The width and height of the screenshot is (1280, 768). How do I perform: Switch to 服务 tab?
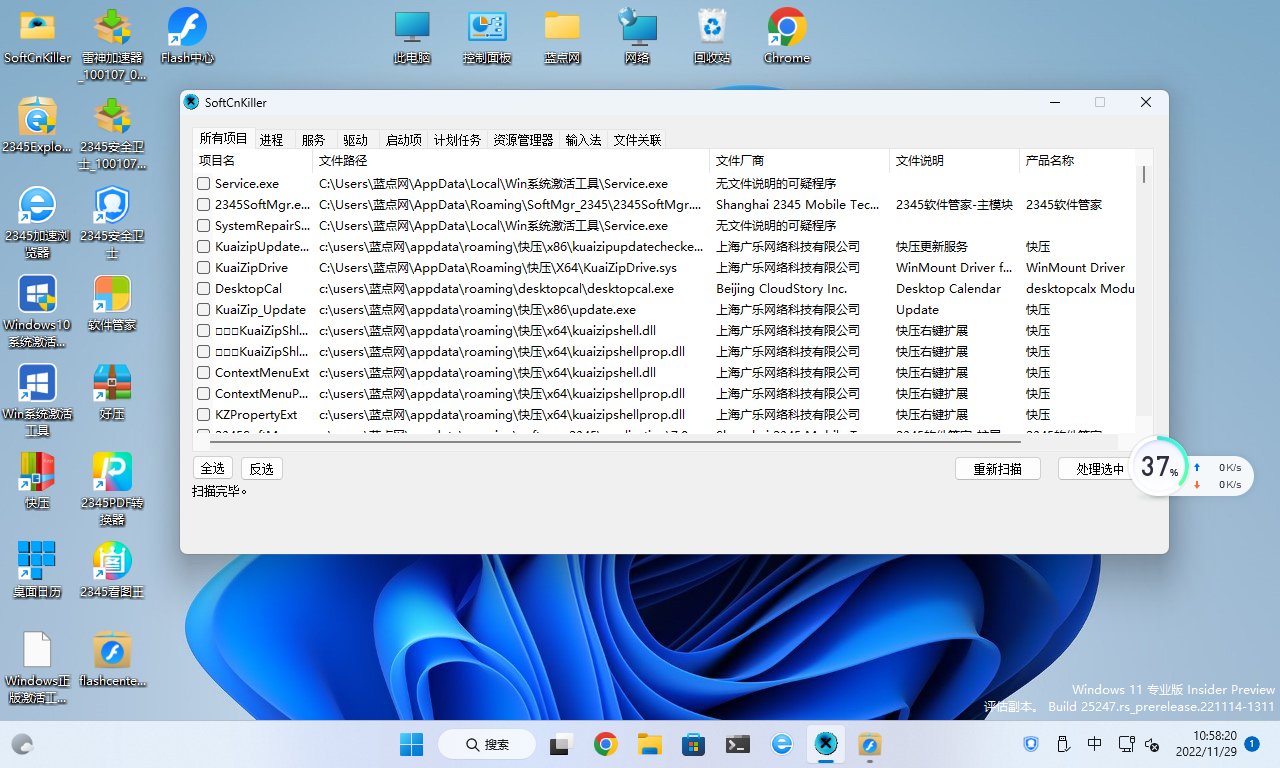point(313,140)
